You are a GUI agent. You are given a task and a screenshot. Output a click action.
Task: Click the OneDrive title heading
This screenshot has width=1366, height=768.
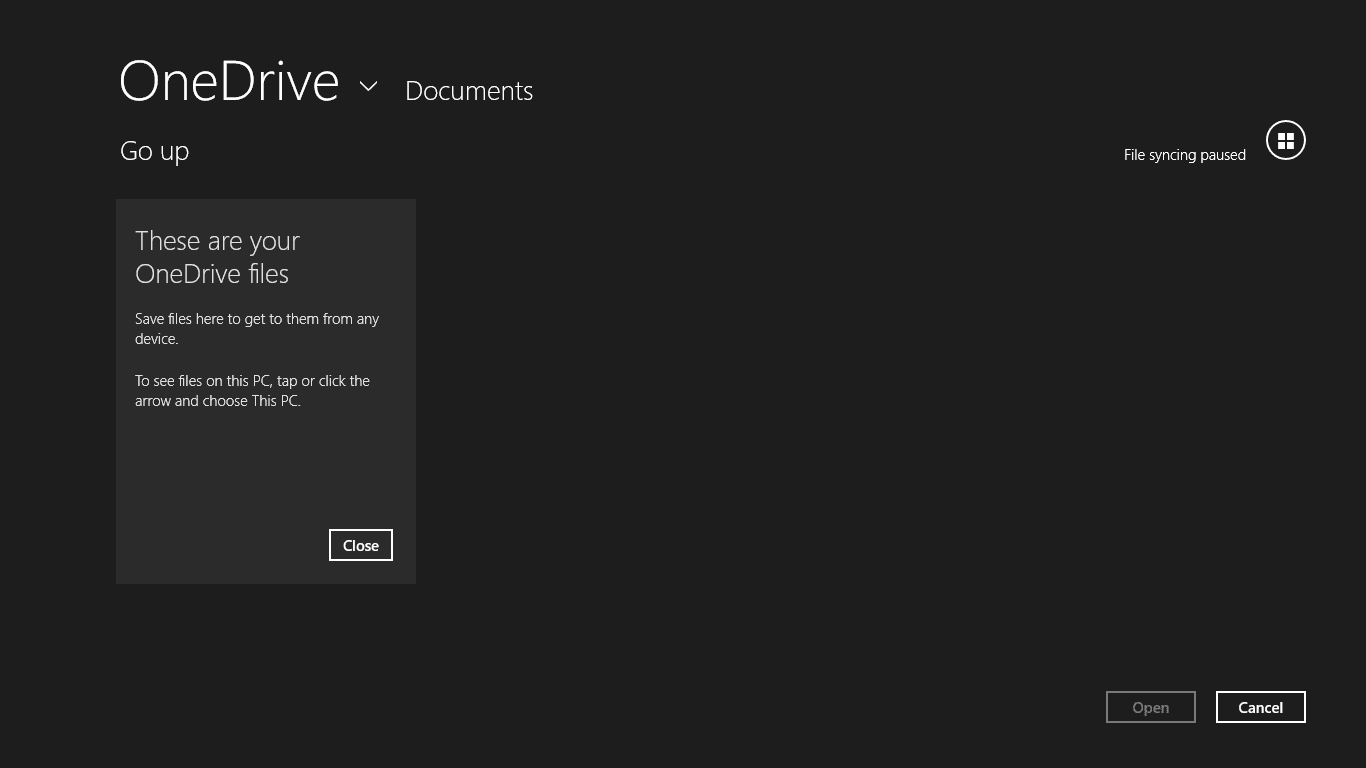229,81
